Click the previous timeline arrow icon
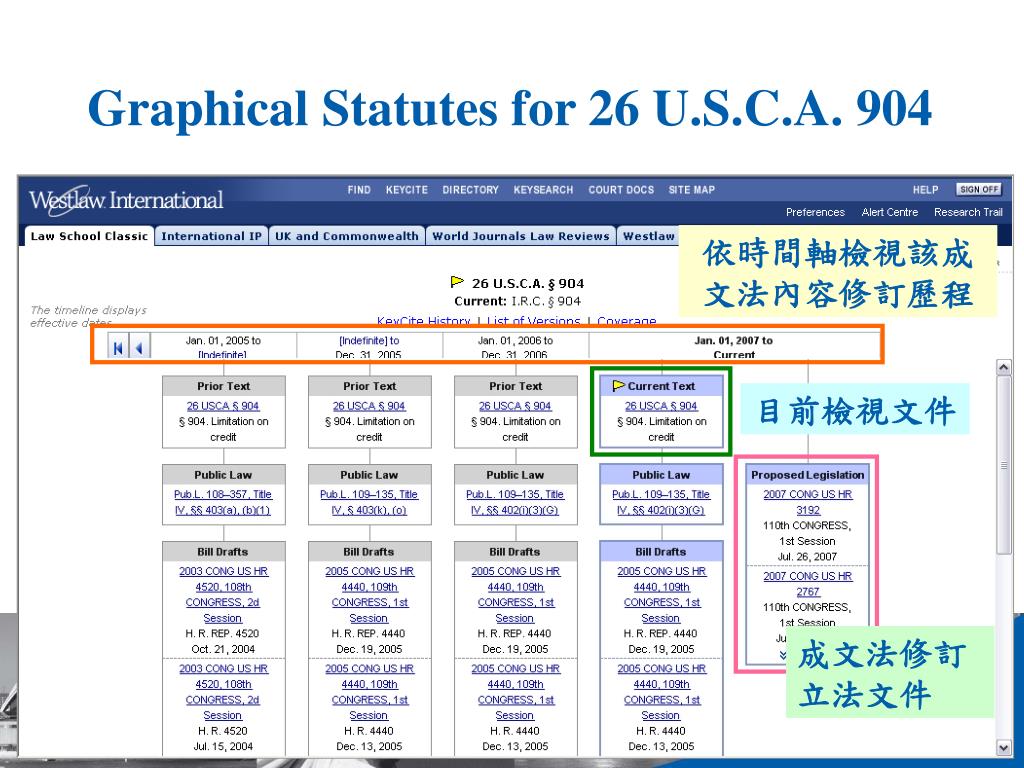The height and width of the screenshot is (768, 1024). (x=139, y=348)
